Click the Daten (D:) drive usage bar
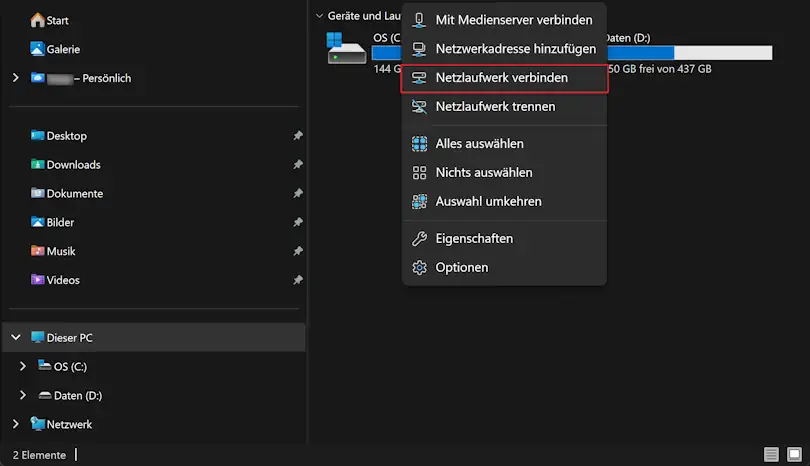Image resolution: width=810 pixels, height=466 pixels. 690,53
